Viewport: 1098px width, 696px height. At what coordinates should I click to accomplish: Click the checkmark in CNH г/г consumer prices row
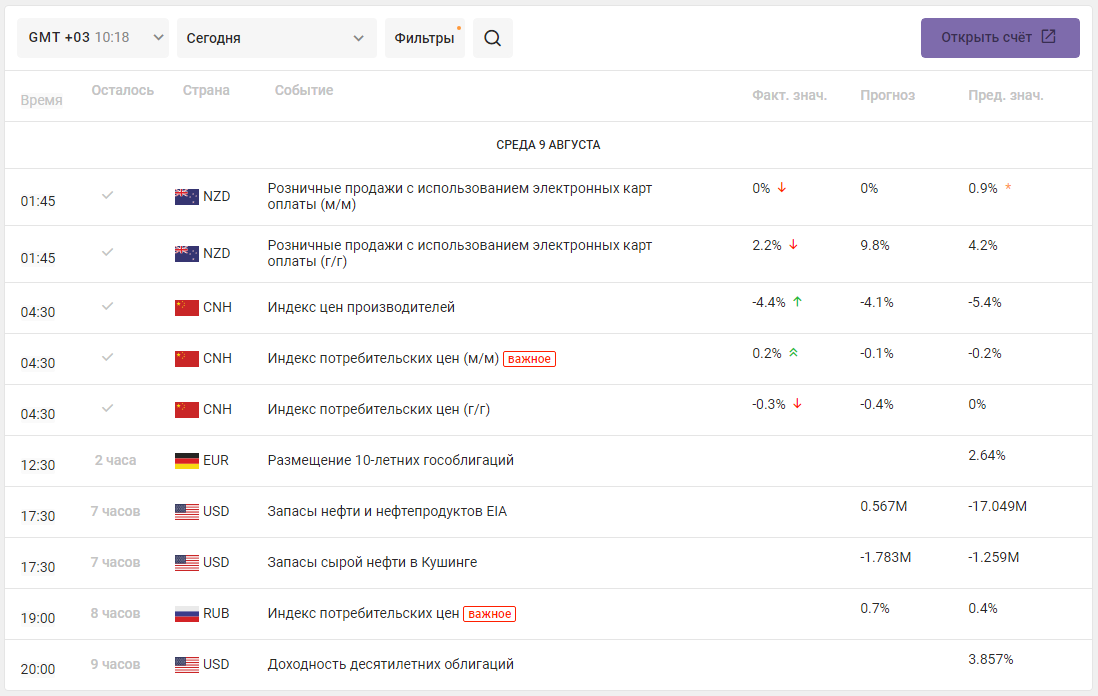[107, 408]
